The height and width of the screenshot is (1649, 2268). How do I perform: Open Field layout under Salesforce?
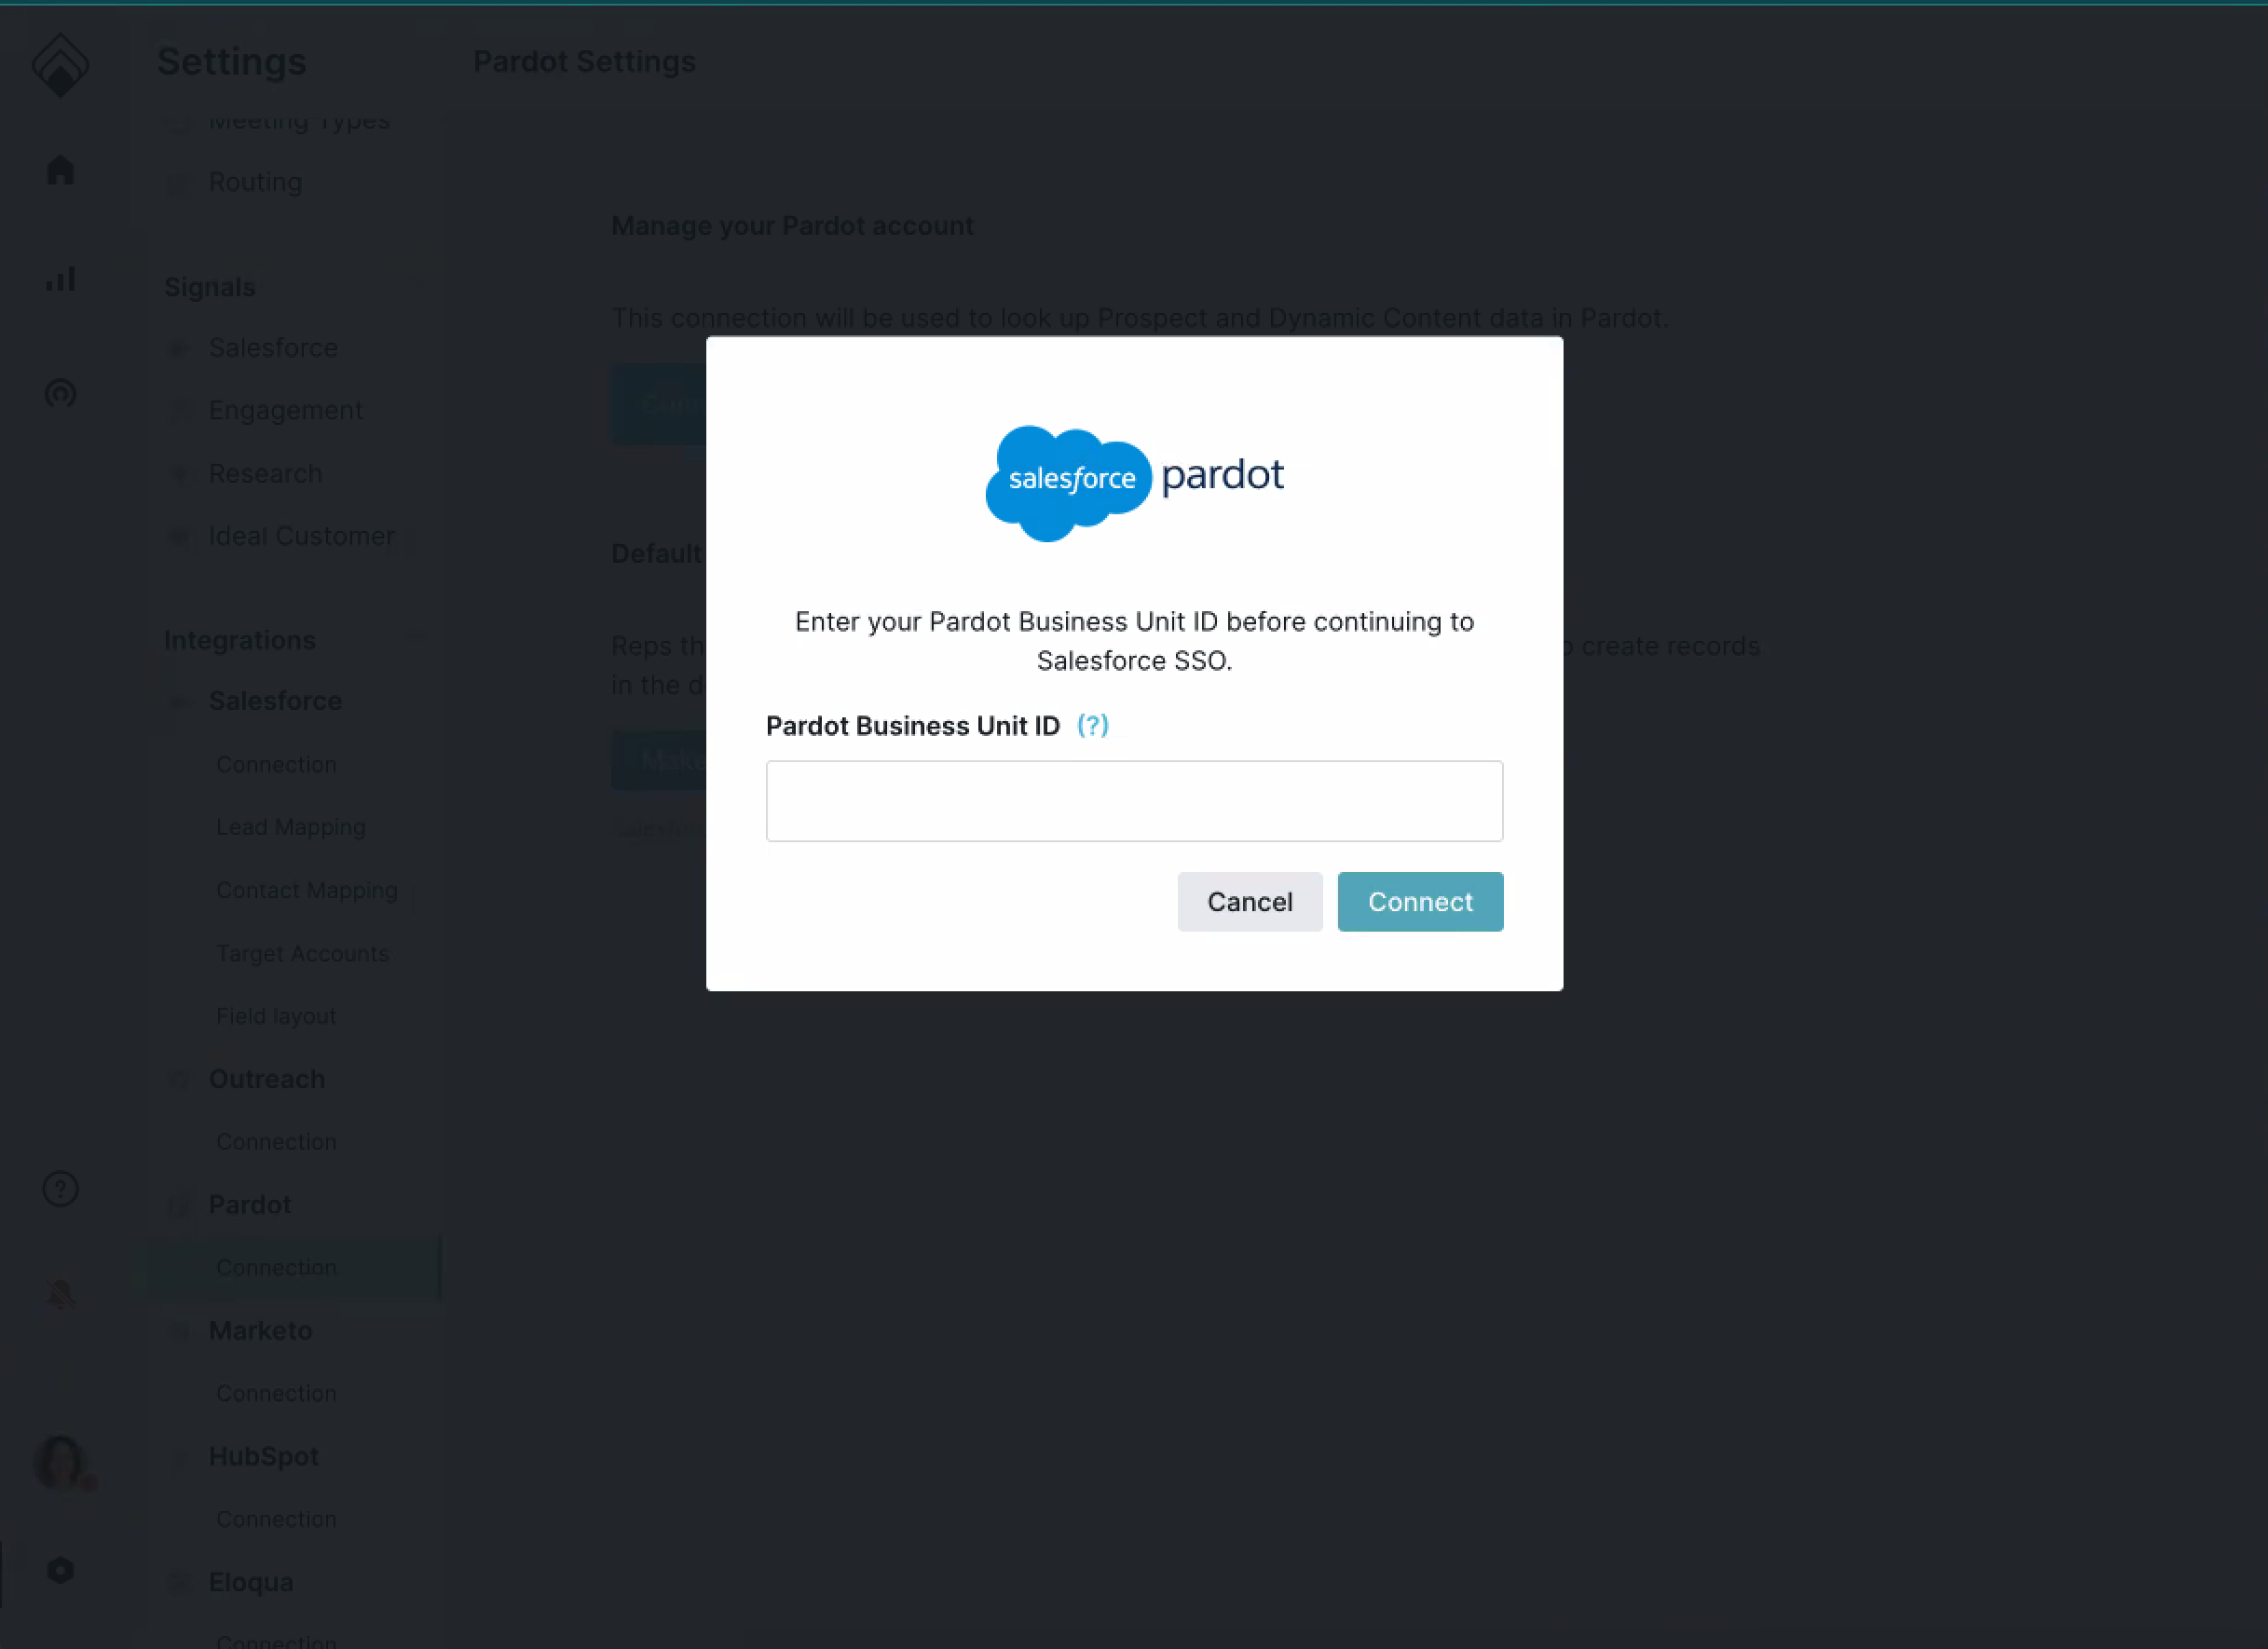(x=276, y=1016)
